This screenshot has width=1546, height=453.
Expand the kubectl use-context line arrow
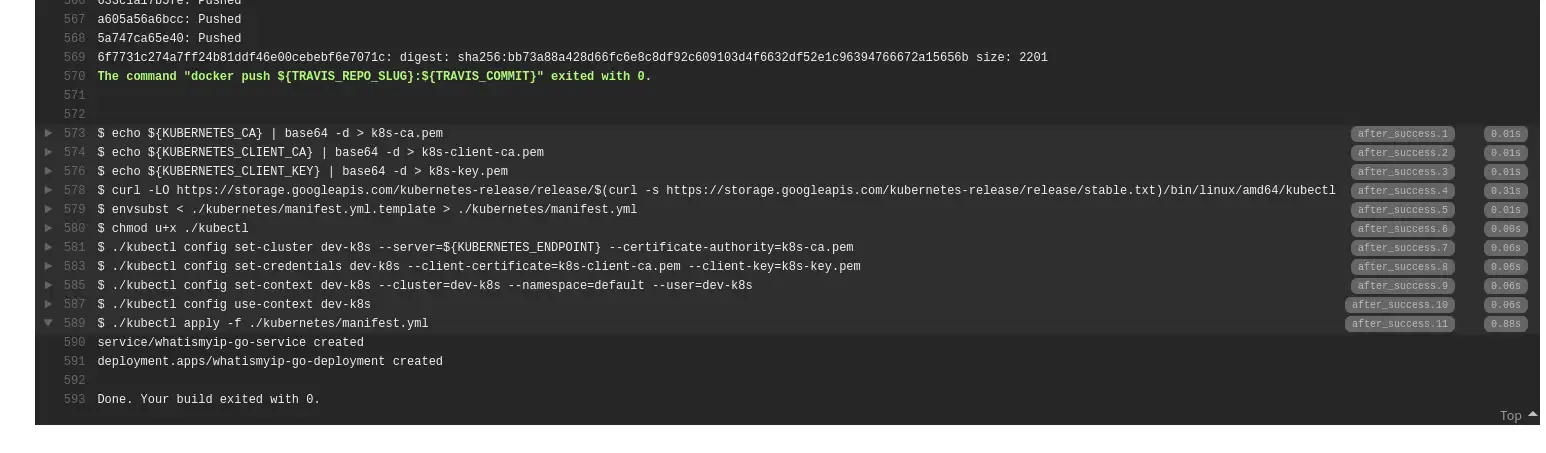tap(48, 304)
